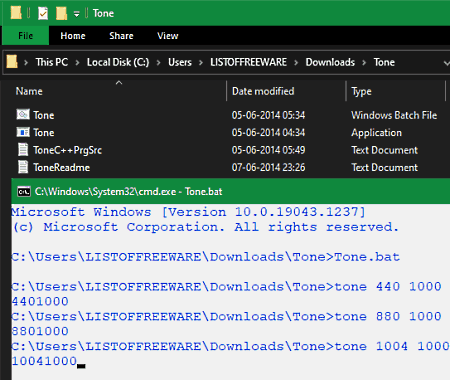The width and height of the screenshot is (450, 380).
Task: Click the Properties checkmark quick access icon
Action: pyautogui.click(x=43, y=13)
